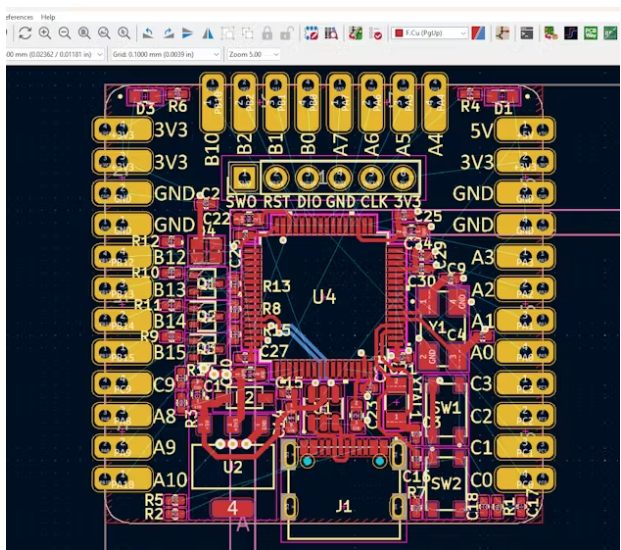Rotate selection counterclockwise
621x550 pixels.
coord(148,33)
